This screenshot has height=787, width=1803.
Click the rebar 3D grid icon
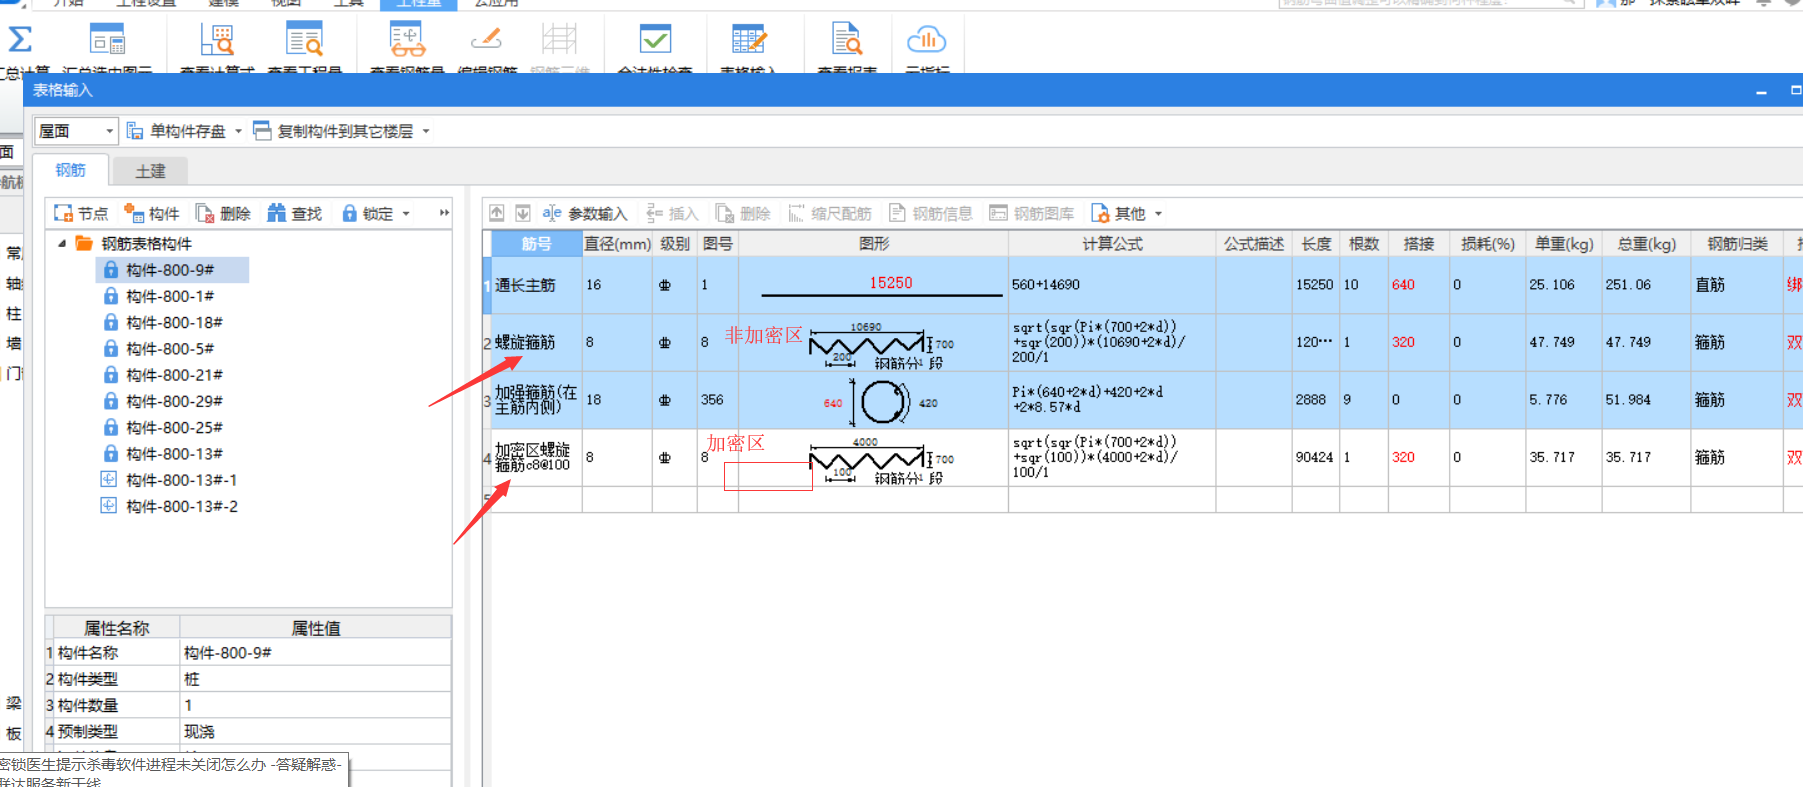(559, 40)
